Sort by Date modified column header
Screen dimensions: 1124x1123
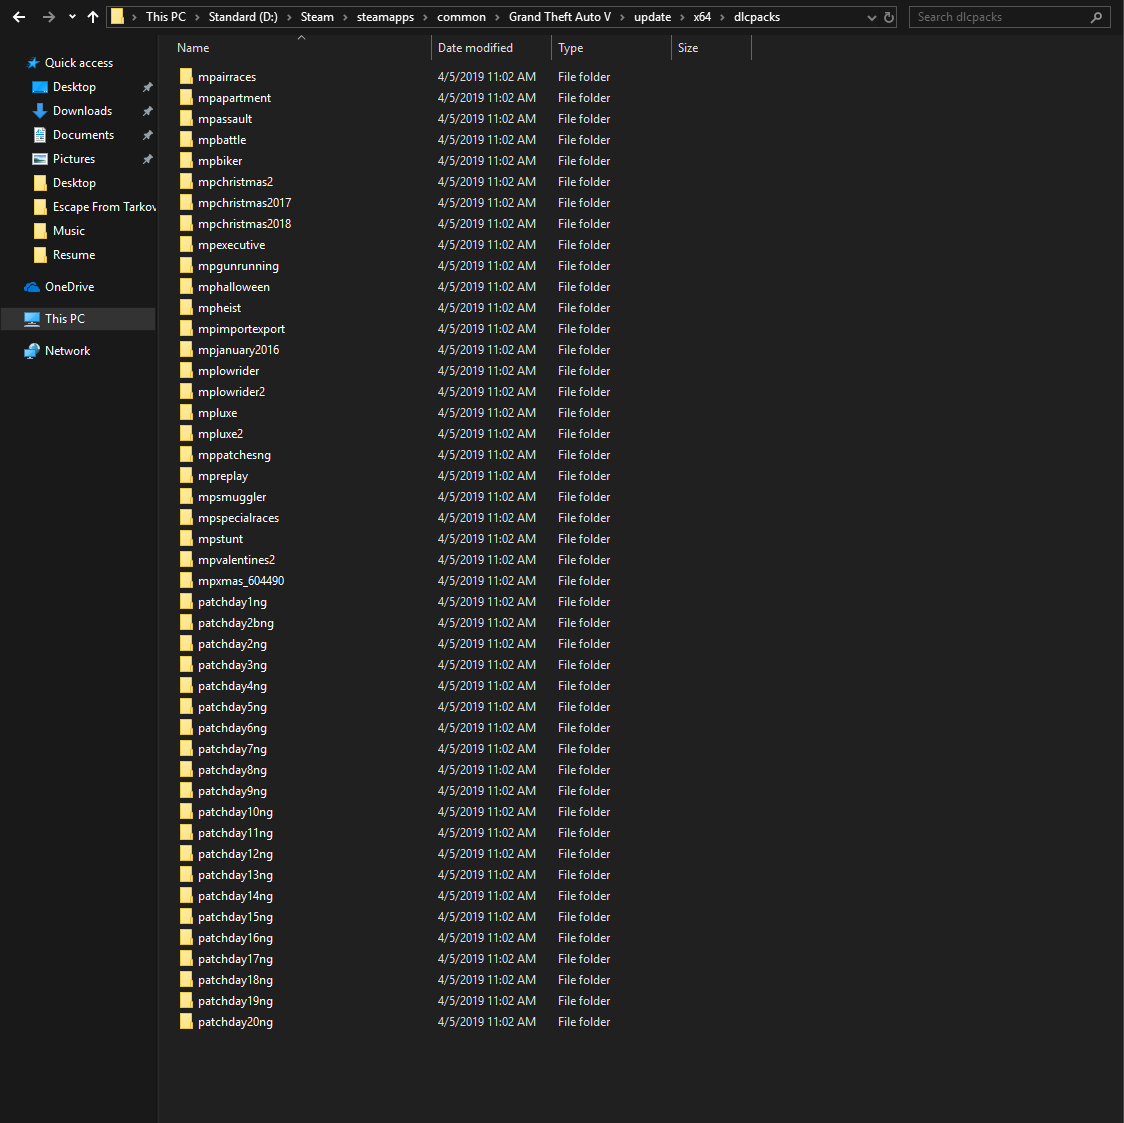coord(475,48)
